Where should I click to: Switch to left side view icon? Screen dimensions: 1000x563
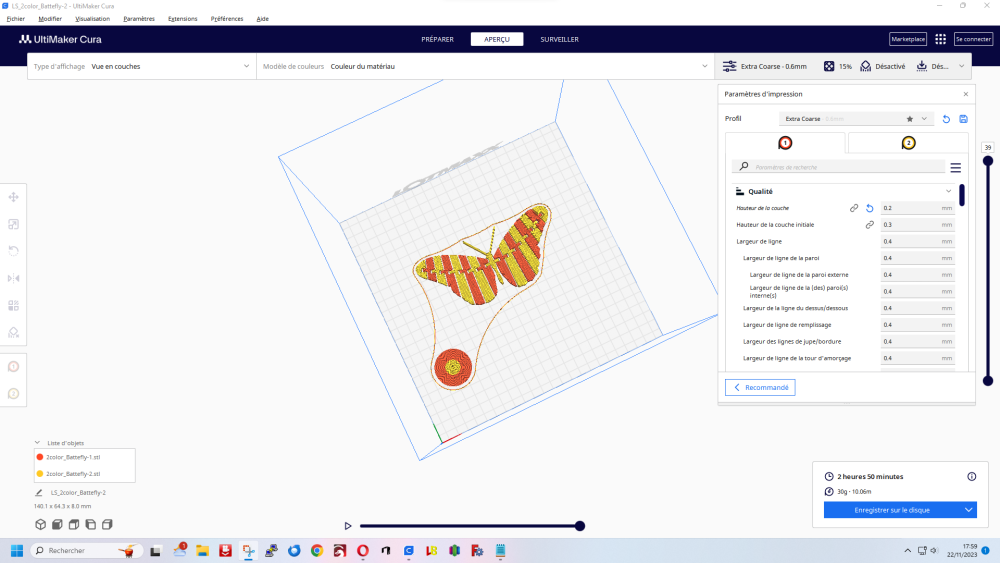pos(91,524)
